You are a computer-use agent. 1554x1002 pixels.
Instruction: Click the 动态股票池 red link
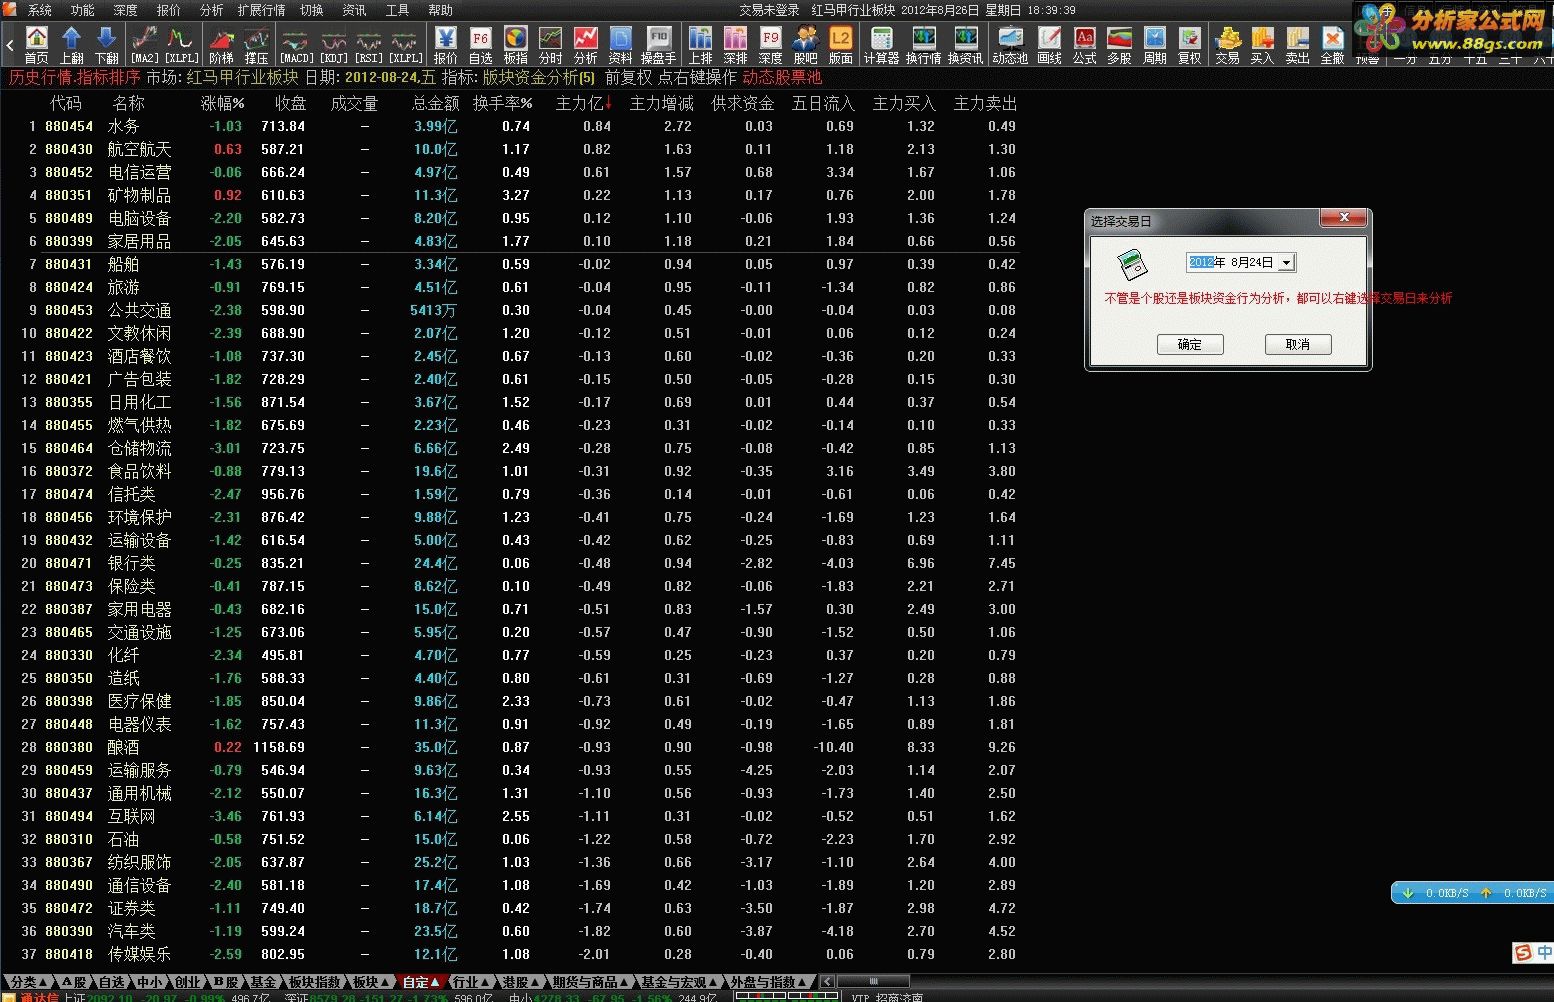[782, 77]
